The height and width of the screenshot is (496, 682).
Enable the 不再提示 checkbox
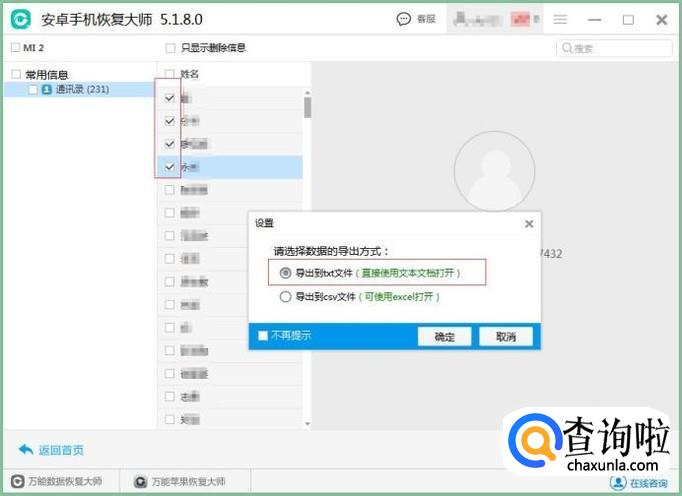(263, 336)
